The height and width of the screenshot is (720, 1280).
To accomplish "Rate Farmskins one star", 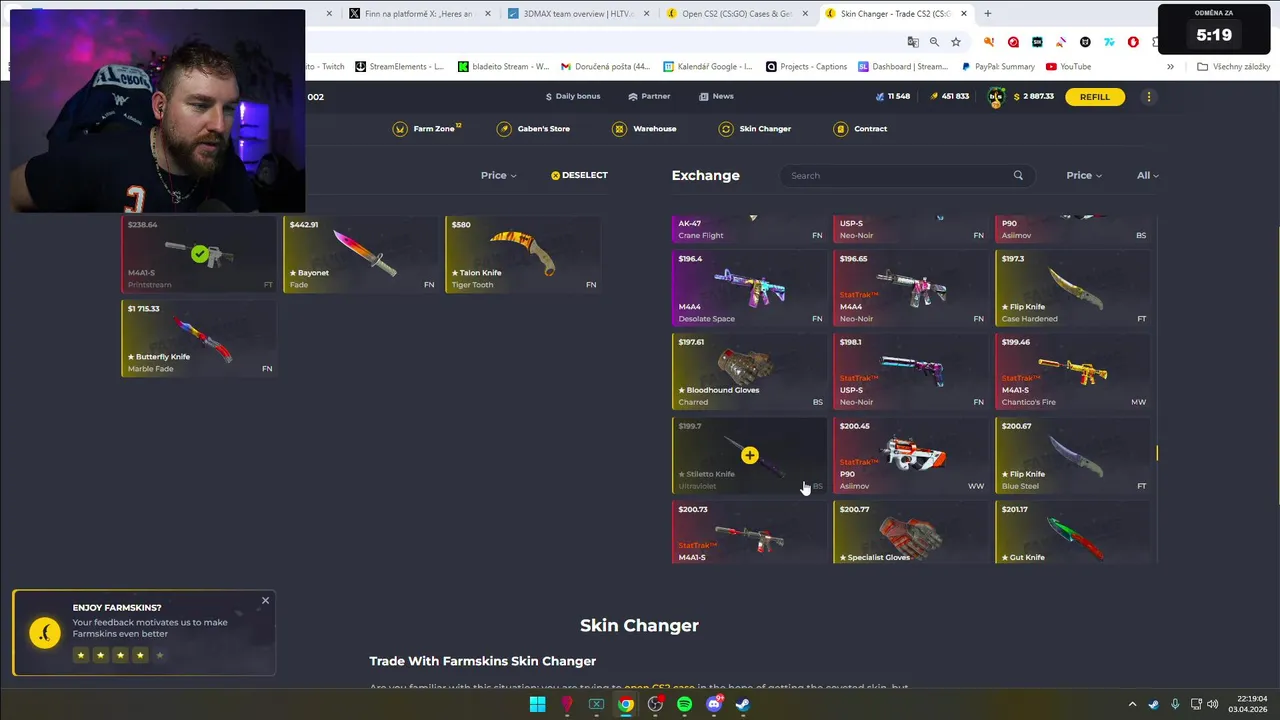I will click(81, 655).
